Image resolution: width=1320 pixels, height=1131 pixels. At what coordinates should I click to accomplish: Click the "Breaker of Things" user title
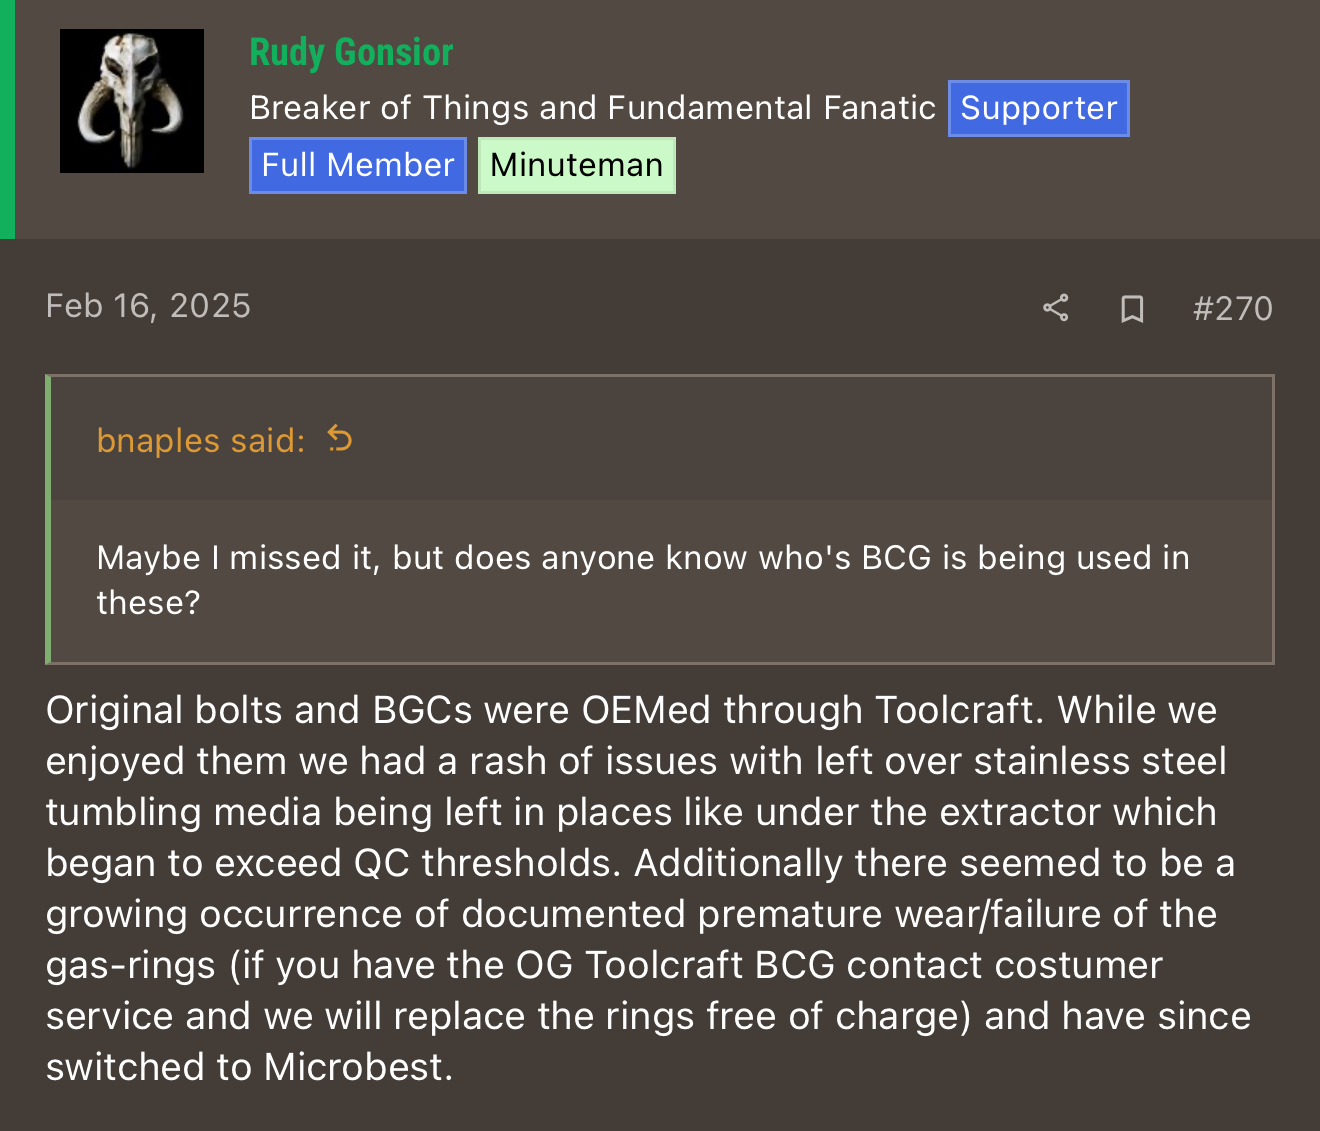pyautogui.click(x=592, y=108)
